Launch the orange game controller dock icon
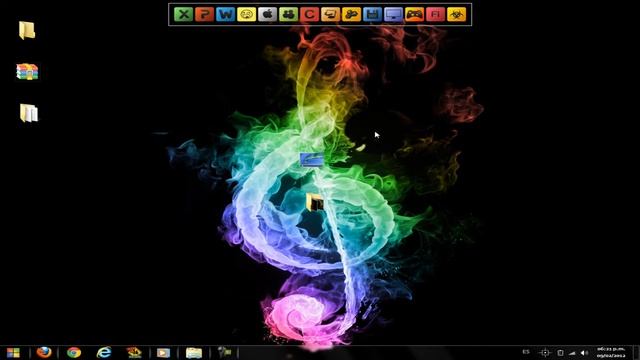640x360 pixels. (414, 14)
